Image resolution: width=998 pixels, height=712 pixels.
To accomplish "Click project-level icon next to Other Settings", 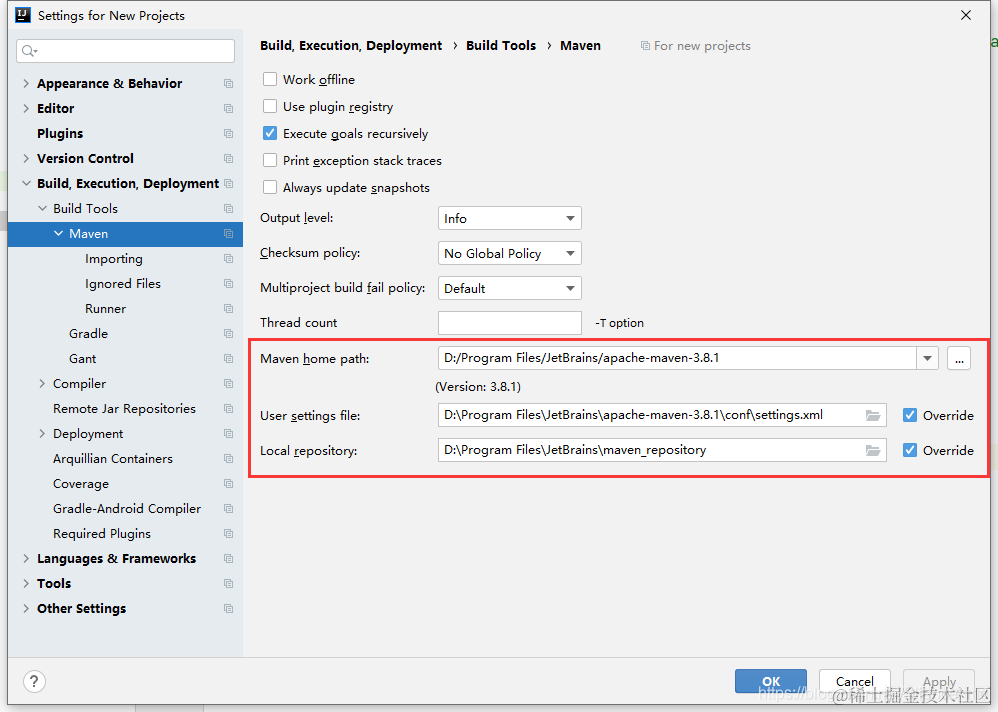I will point(228,609).
